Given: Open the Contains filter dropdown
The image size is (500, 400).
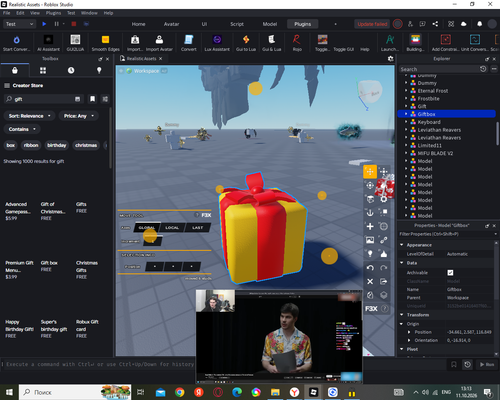Looking at the screenshot, I should (x=22, y=129).
